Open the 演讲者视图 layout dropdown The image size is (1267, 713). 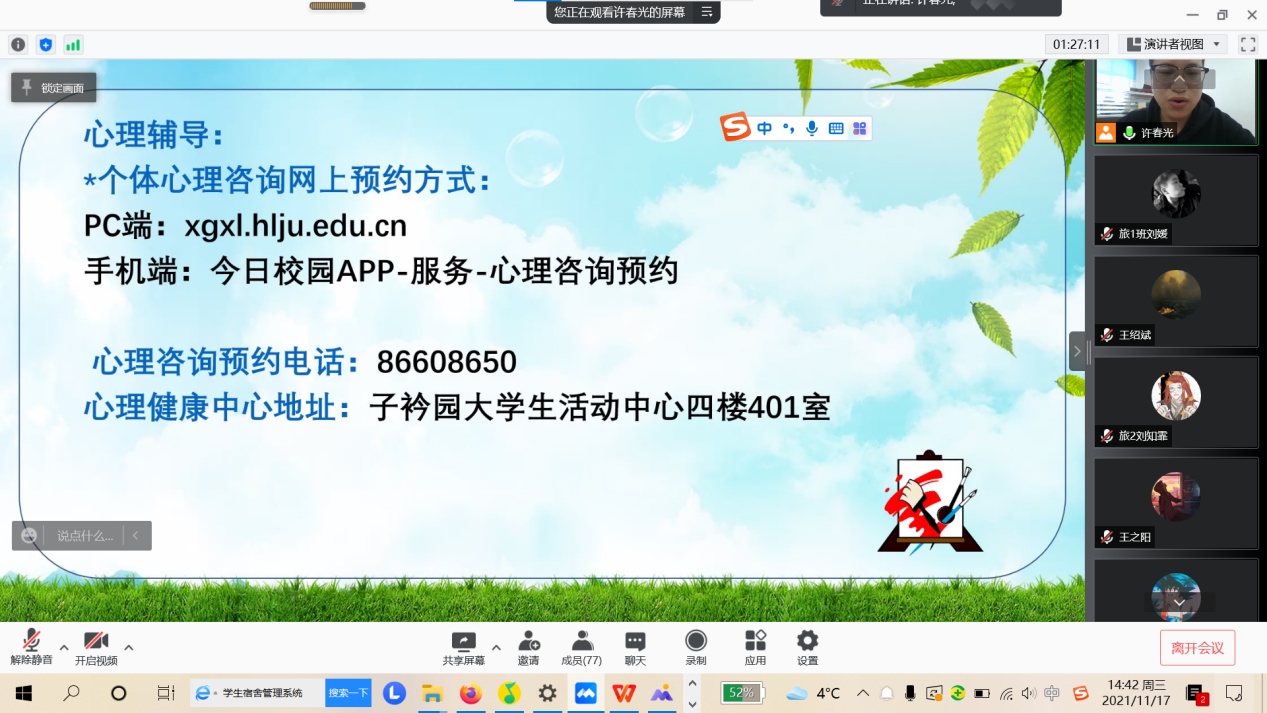(x=1174, y=45)
